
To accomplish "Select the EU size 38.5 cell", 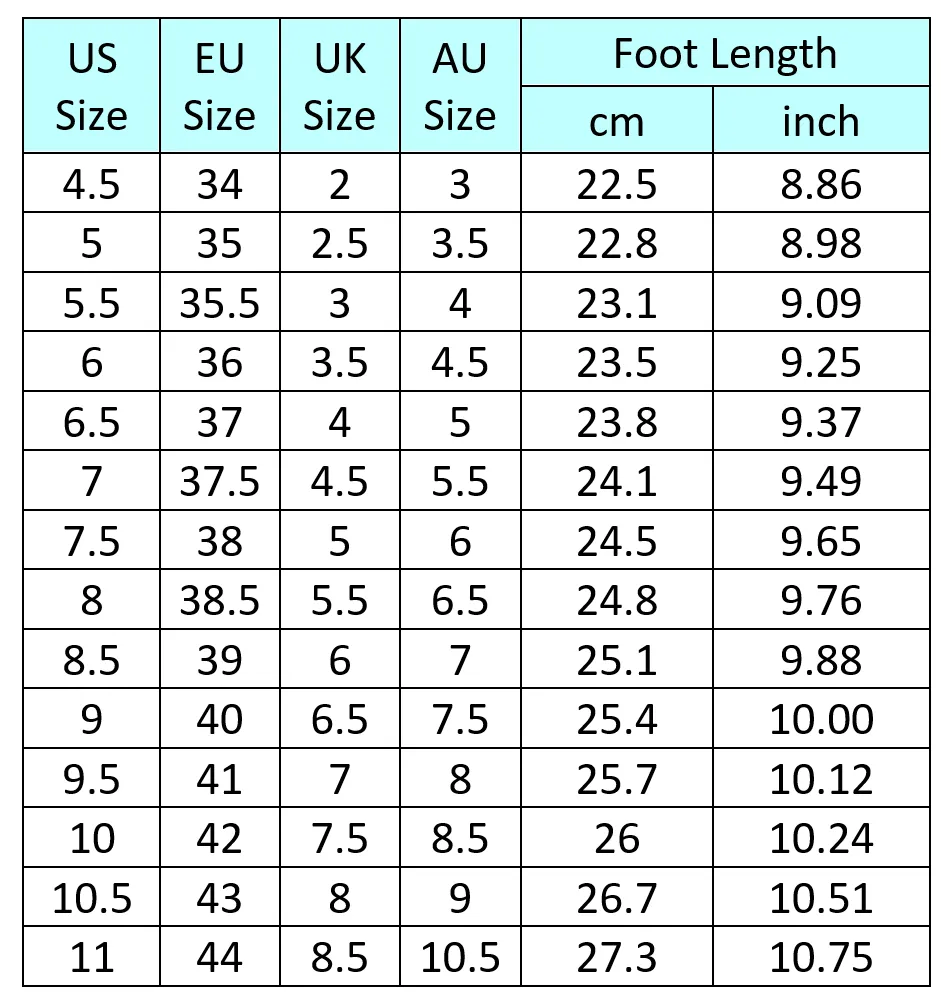I will (219, 599).
